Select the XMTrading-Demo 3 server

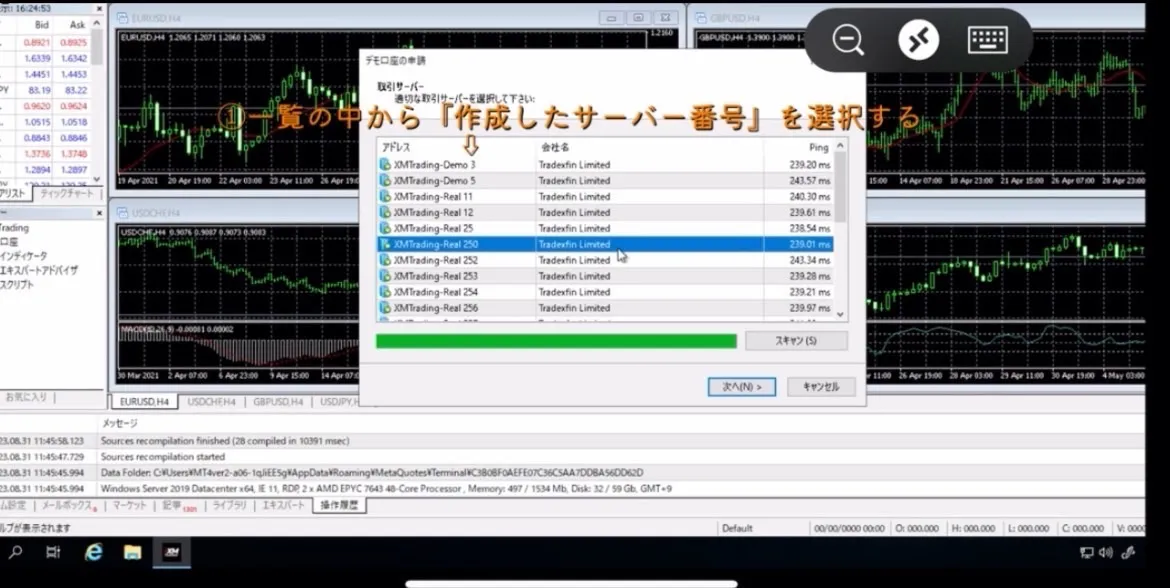pyautogui.click(x=434, y=165)
